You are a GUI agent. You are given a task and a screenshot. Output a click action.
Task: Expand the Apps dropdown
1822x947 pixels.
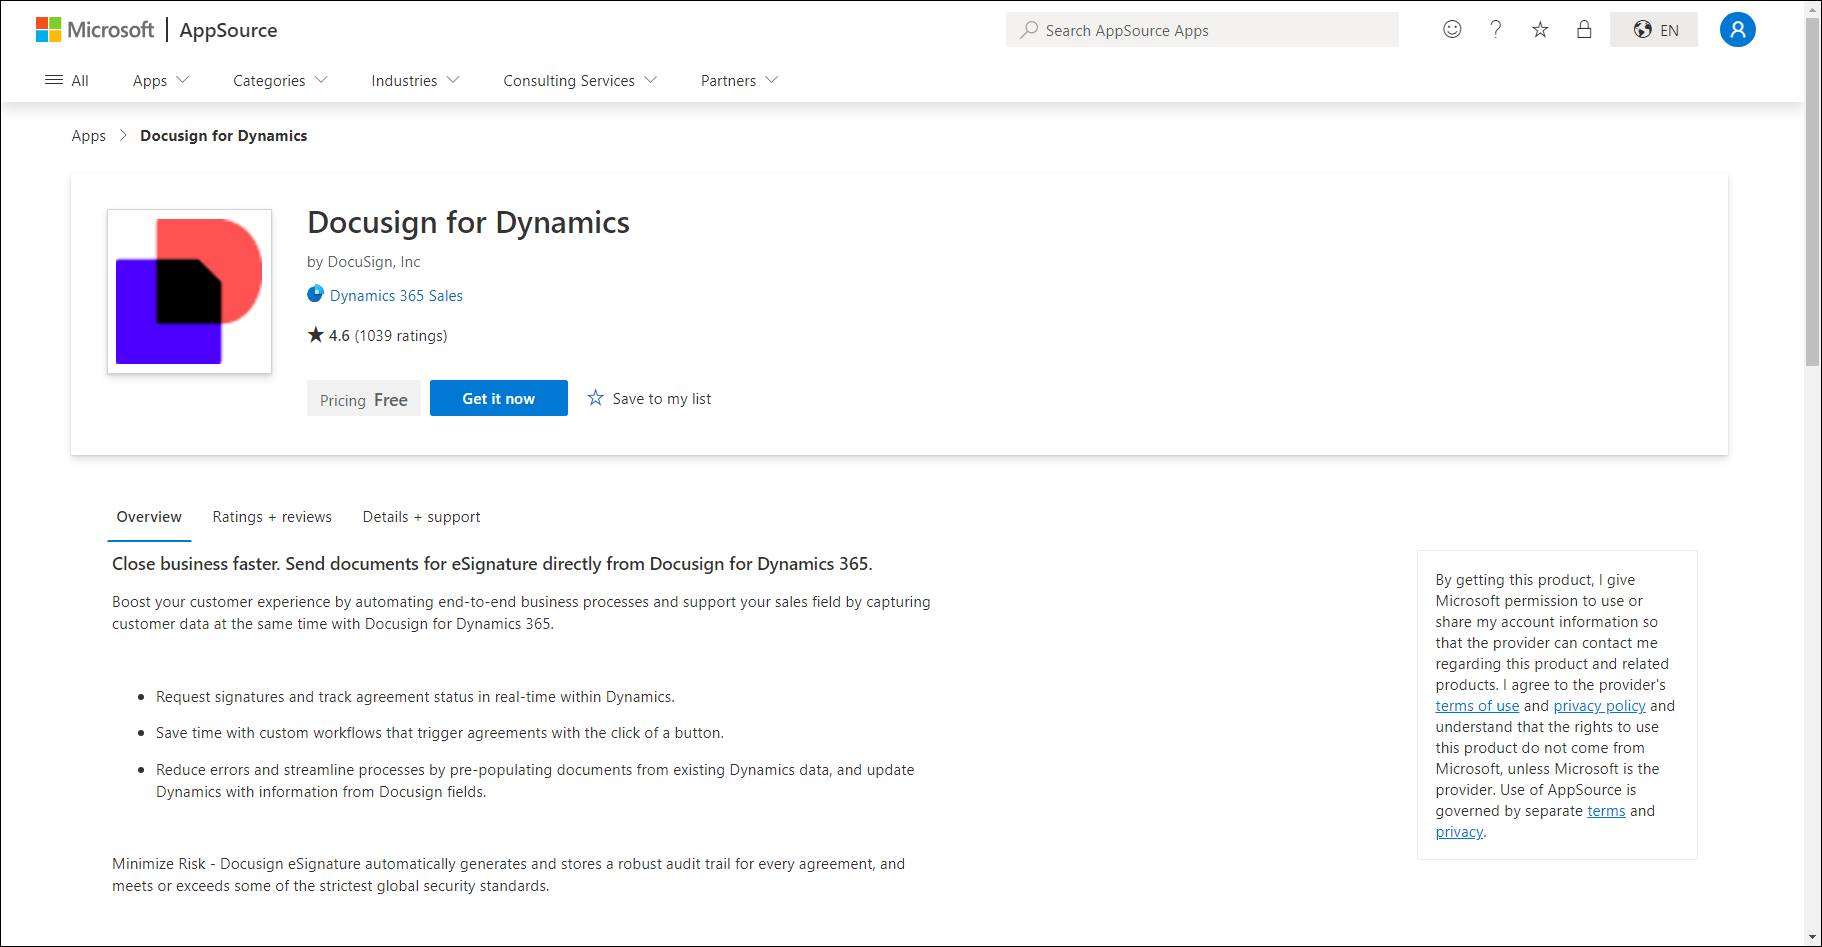tap(159, 80)
